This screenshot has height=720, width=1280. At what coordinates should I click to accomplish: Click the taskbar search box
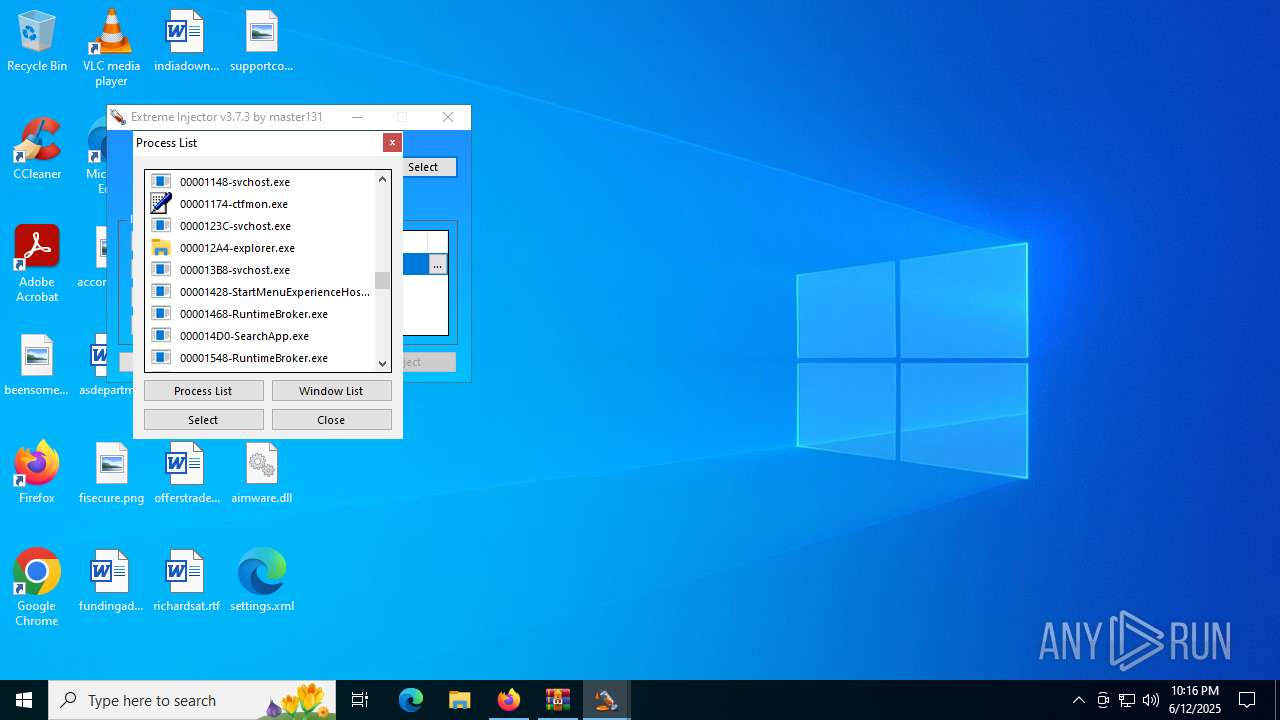click(x=192, y=700)
